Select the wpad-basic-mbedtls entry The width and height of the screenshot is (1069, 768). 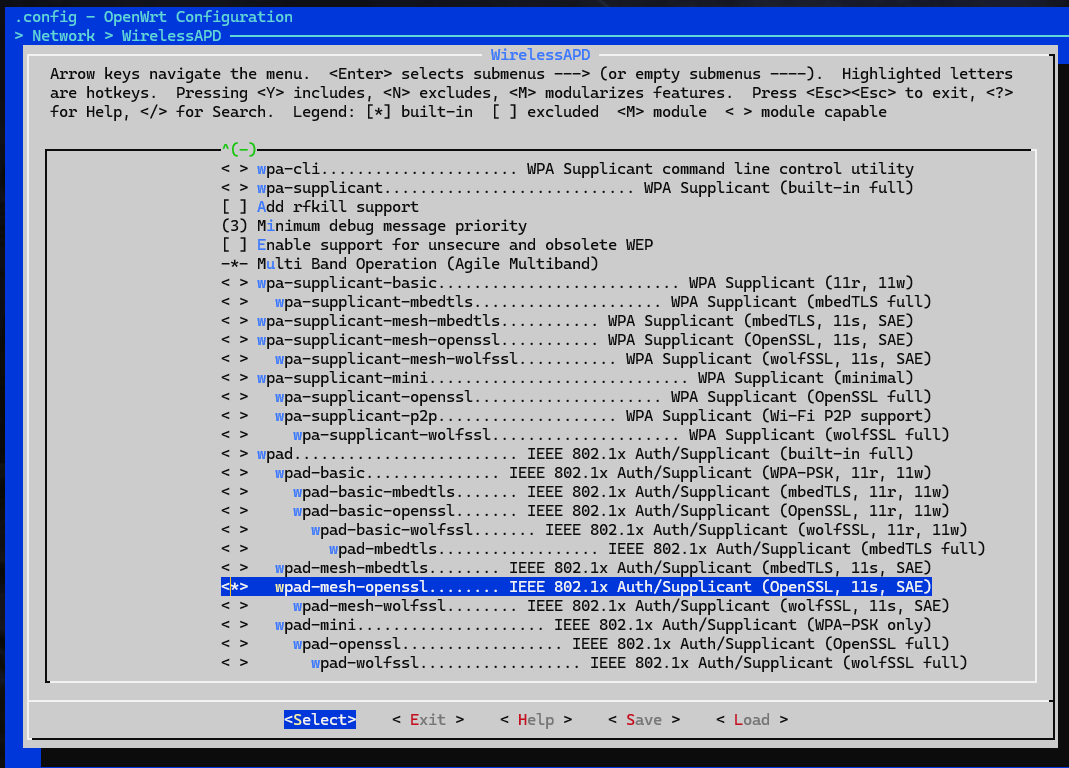585,492
